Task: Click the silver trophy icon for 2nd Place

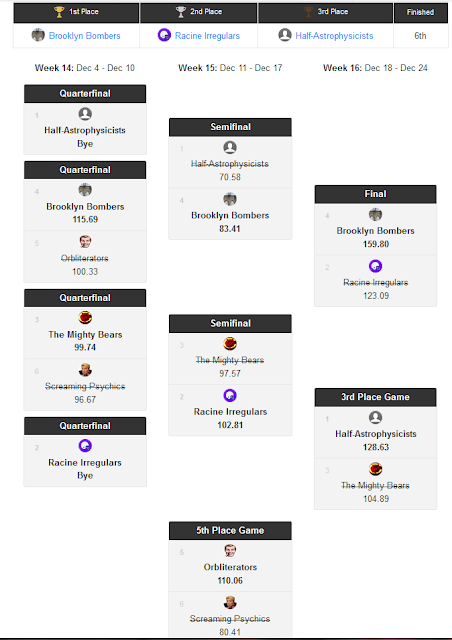Action: coord(180,12)
